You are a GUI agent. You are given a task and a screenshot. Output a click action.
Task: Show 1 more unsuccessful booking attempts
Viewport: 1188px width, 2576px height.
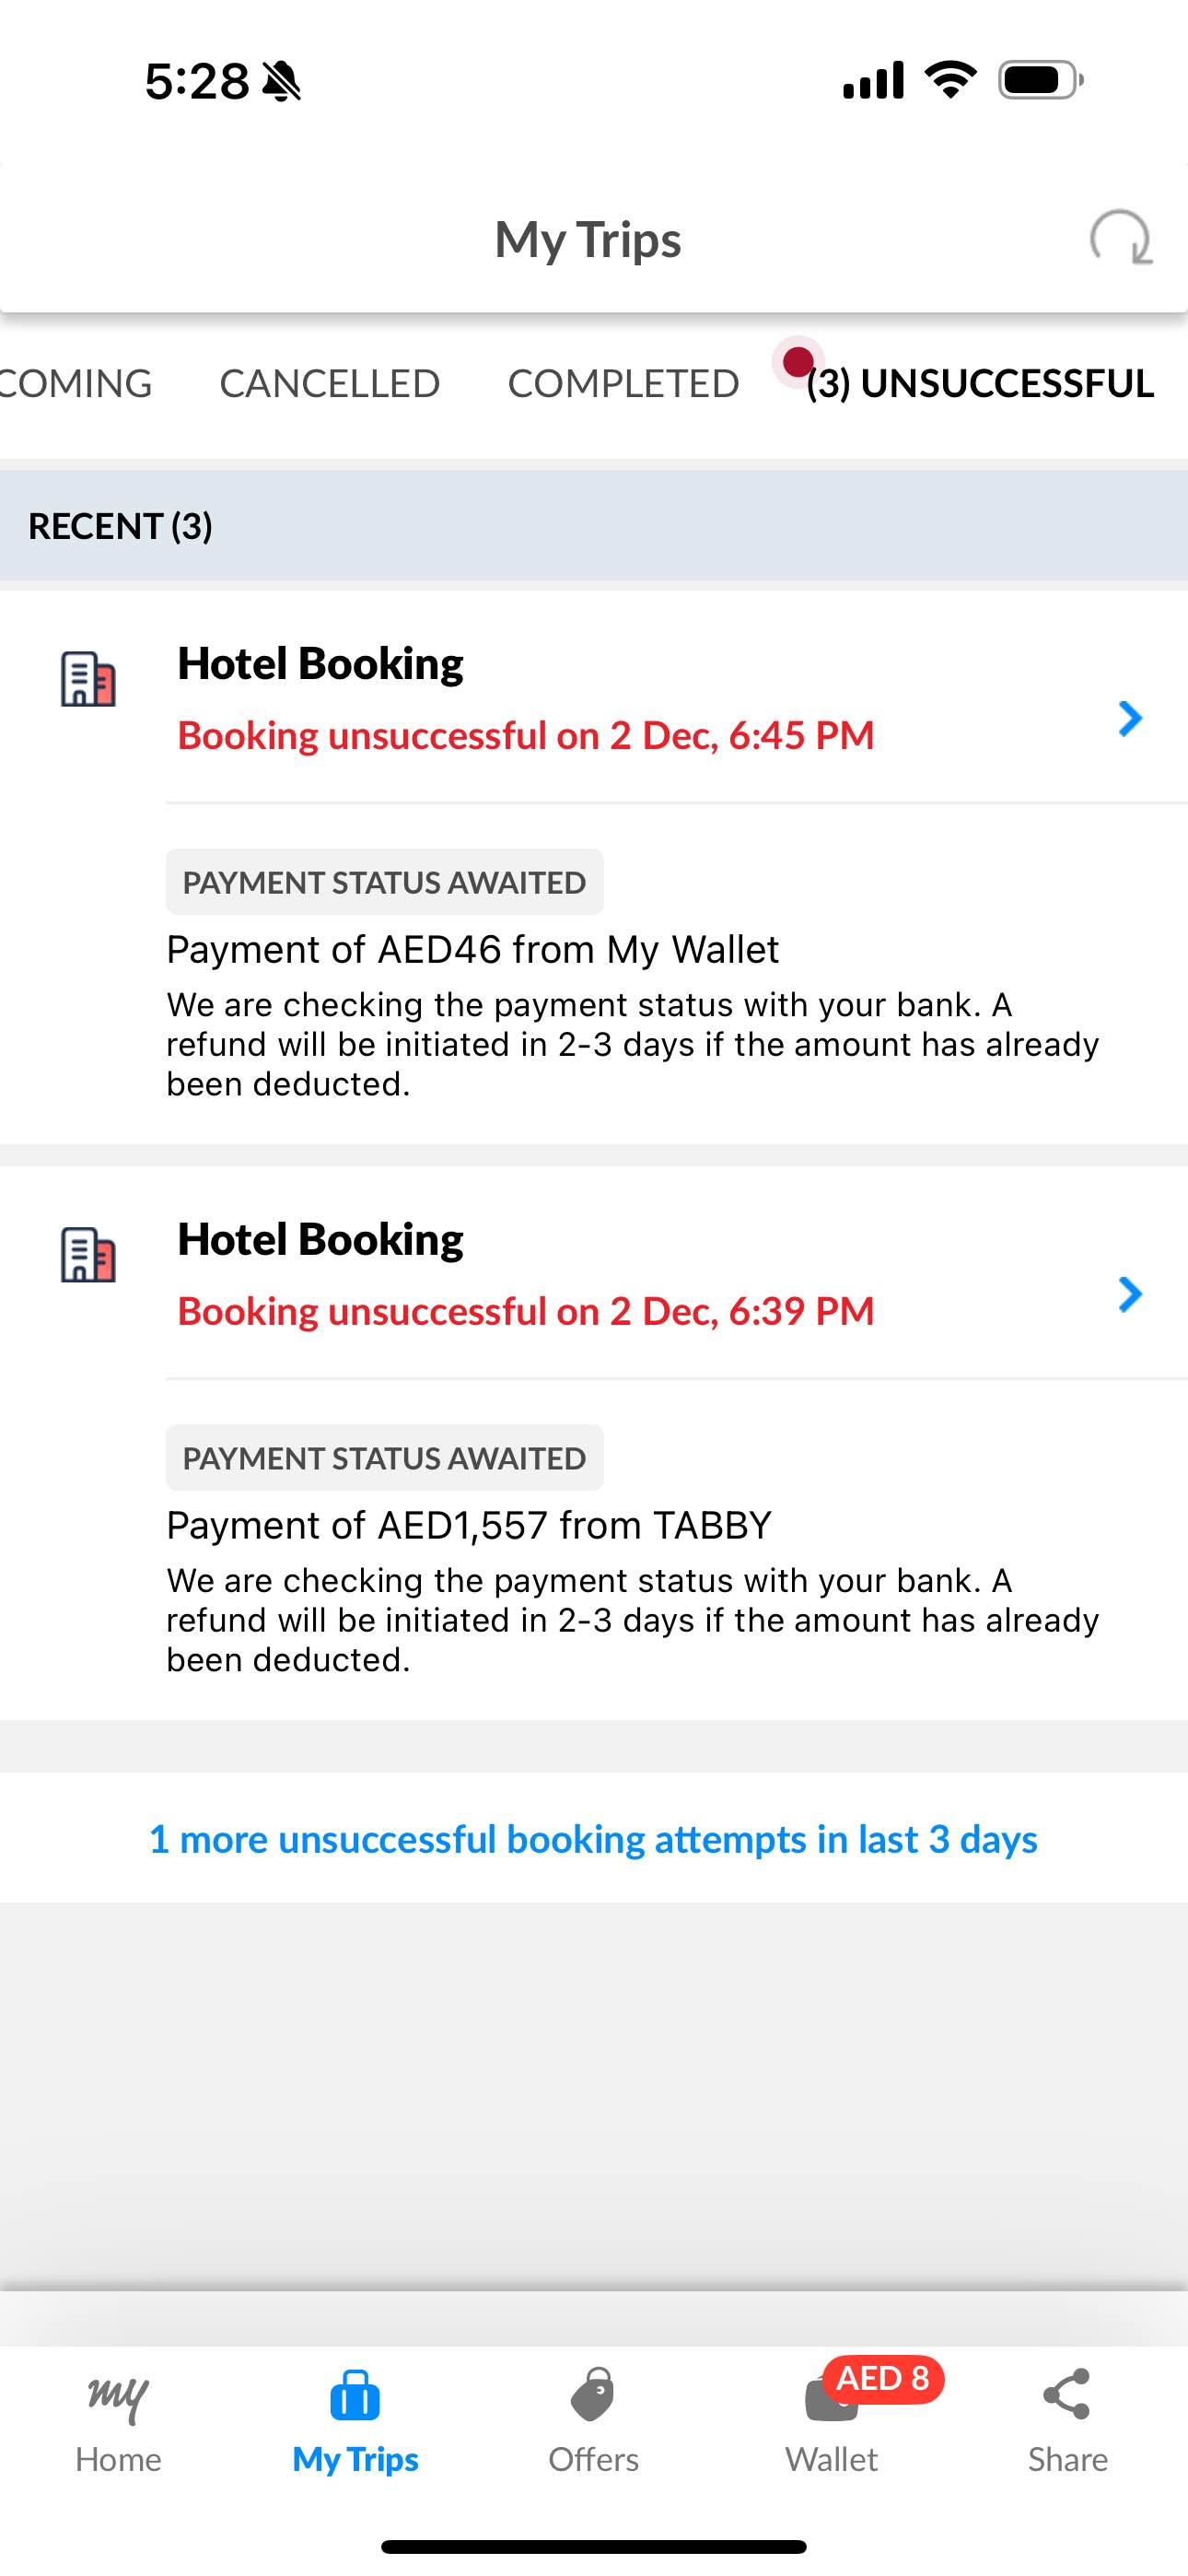(x=593, y=1839)
